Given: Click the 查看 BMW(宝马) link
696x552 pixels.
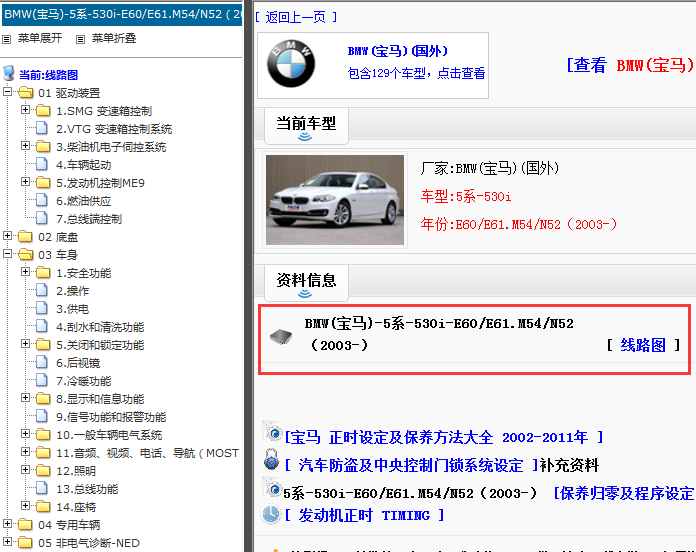Looking at the screenshot, I should 630,65.
